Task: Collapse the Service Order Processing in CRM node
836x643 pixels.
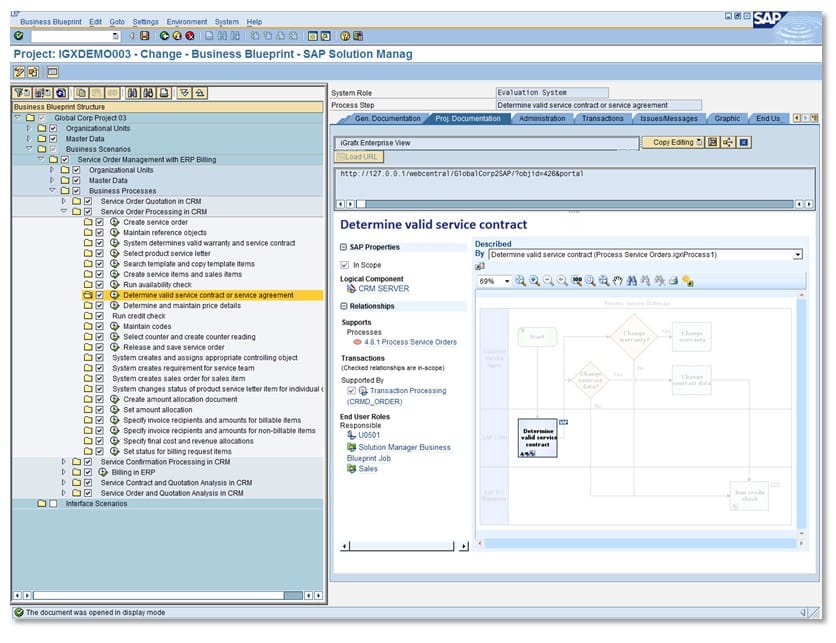Action: [64, 212]
